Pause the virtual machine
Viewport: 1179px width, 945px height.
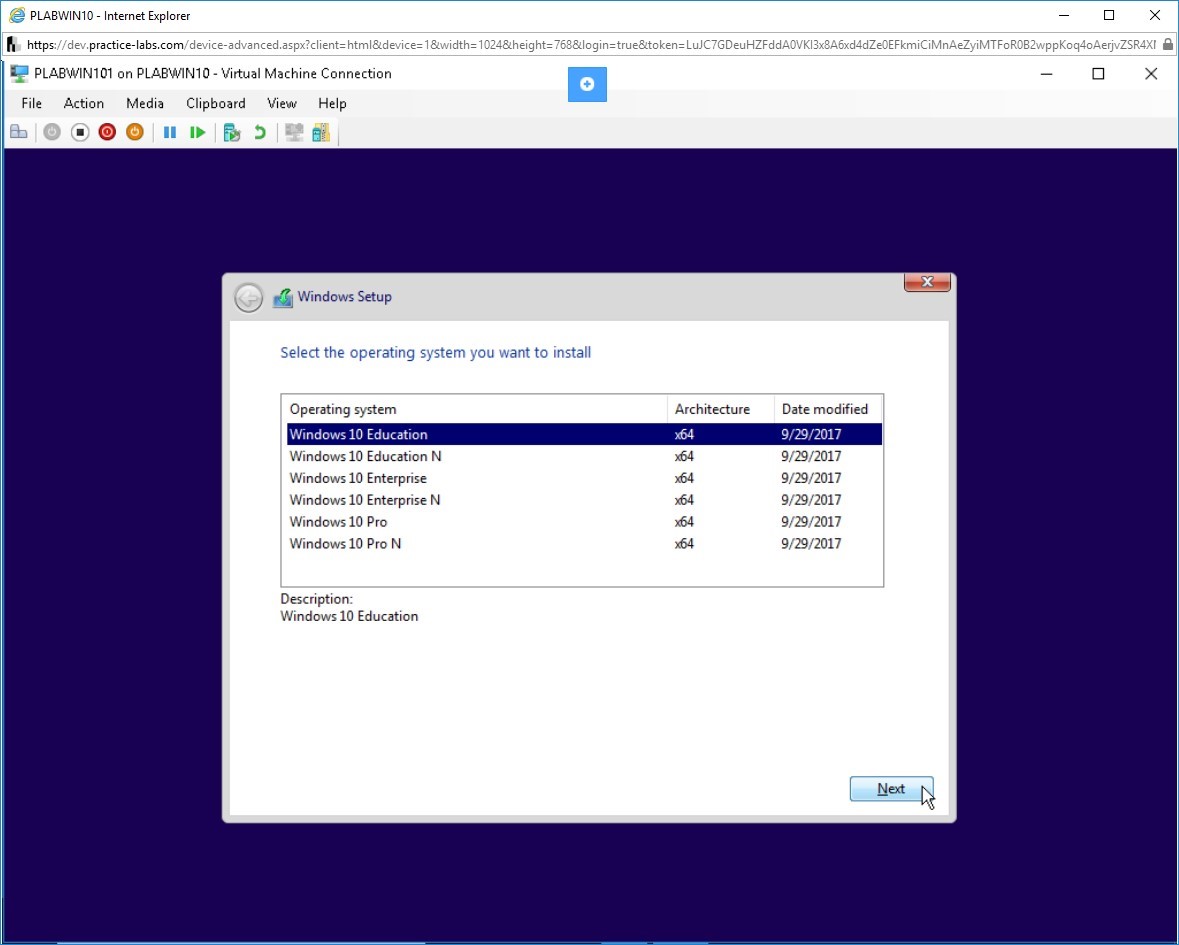(170, 132)
